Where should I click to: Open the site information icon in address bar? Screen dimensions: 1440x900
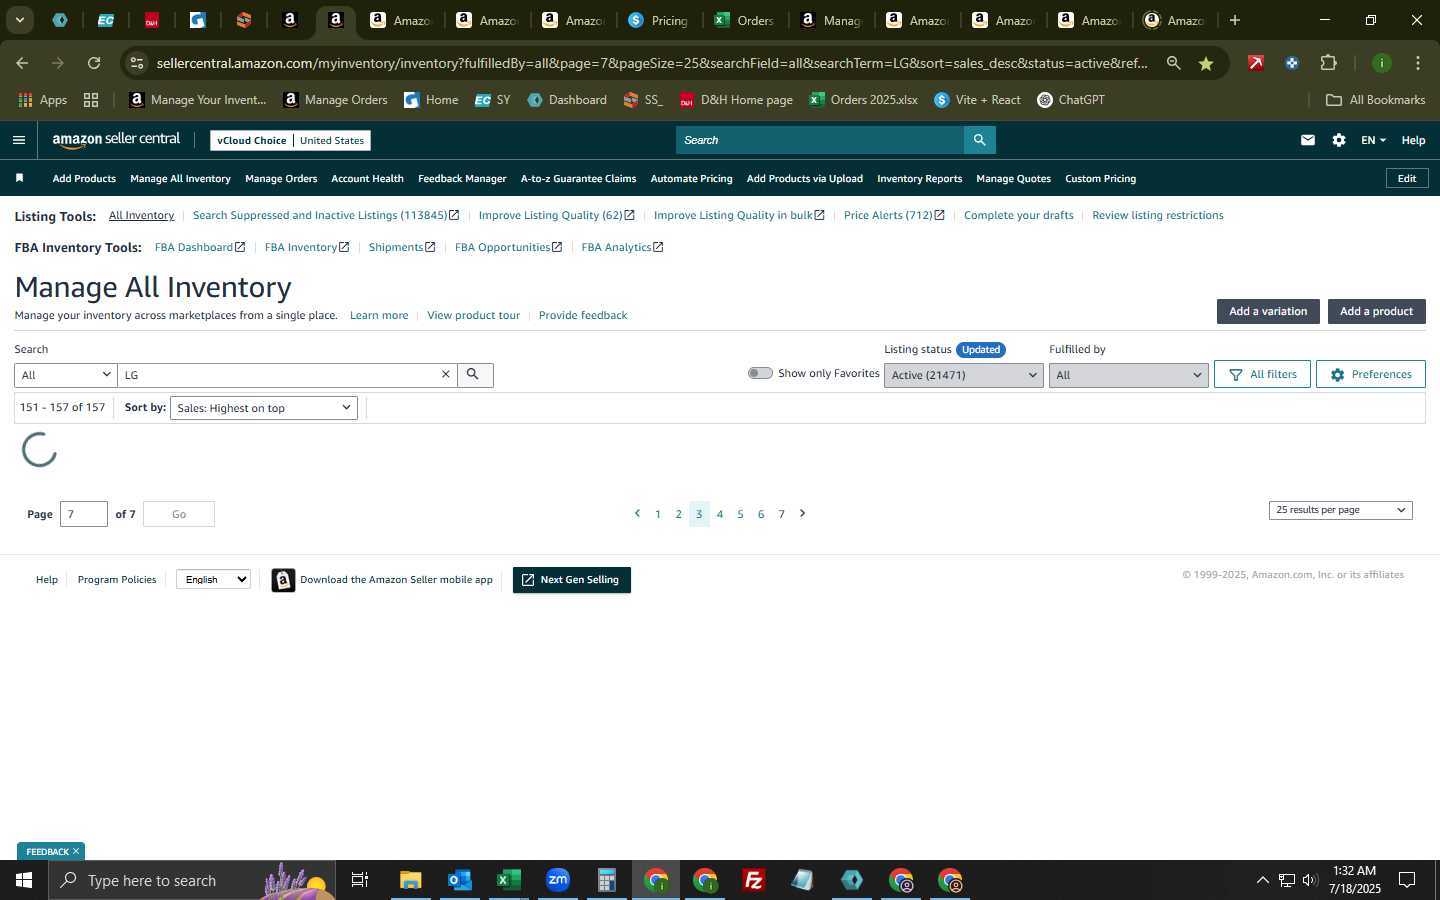(137, 63)
